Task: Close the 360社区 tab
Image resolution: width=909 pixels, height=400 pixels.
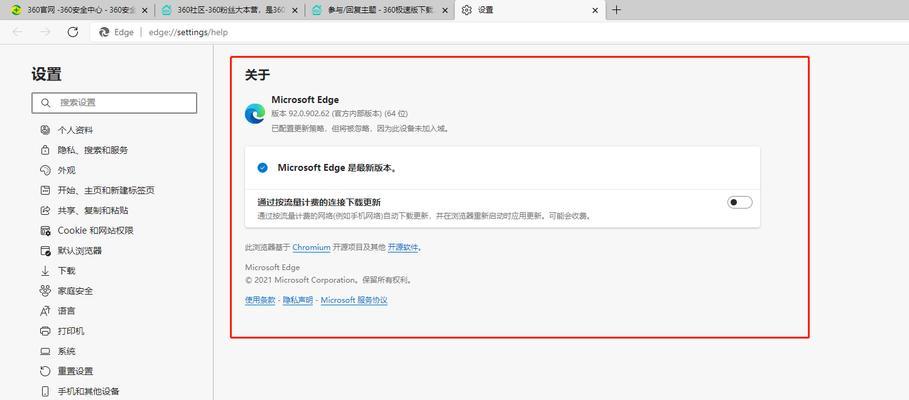Action: (x=294, y=10)
